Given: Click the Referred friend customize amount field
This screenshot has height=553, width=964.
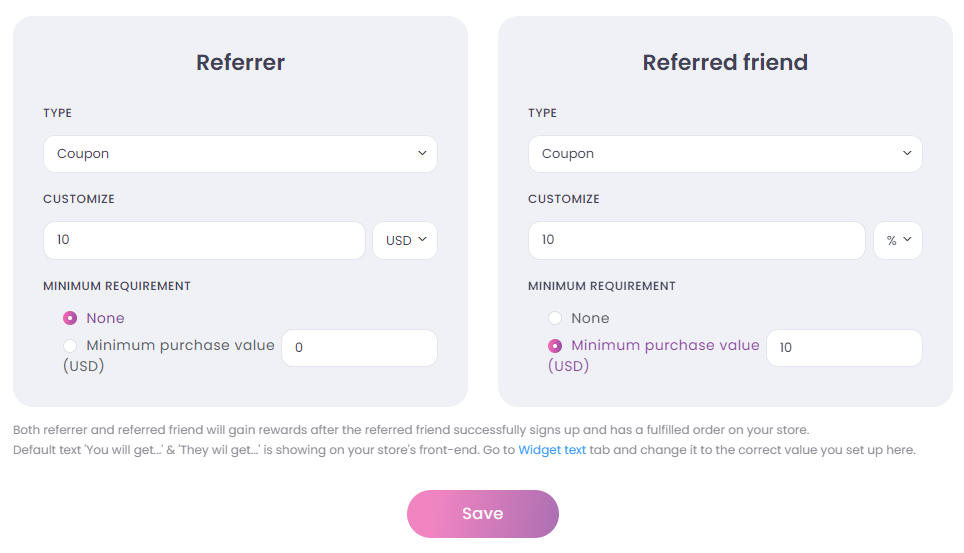Looking at the screenshot, I should point(696,240).
